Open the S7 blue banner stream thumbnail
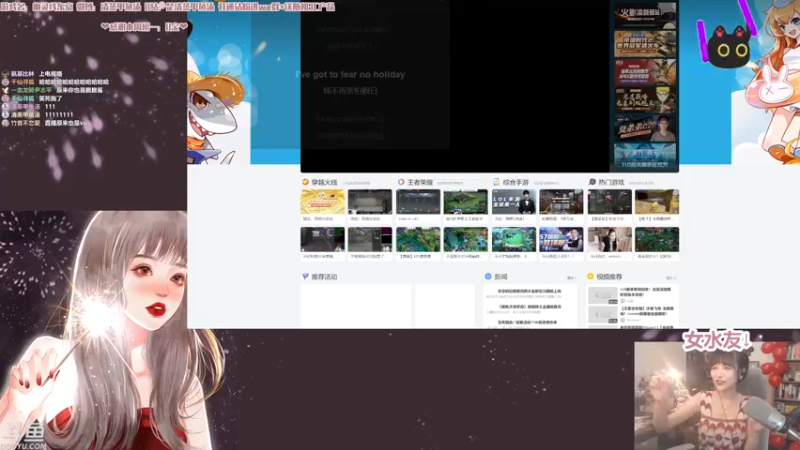Image resolution: width=800 pixels, height=450 pixels. pos(561,239)
